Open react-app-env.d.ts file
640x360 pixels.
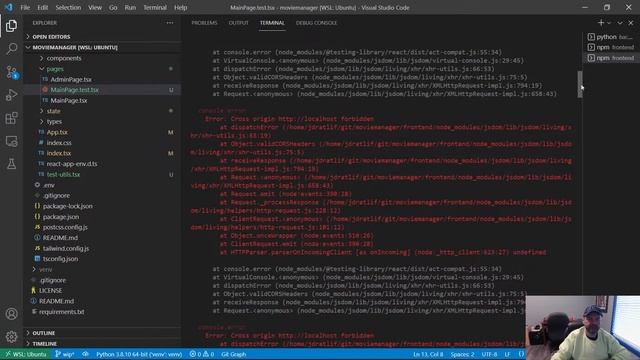pyautogui.click(x=102, y=164)
